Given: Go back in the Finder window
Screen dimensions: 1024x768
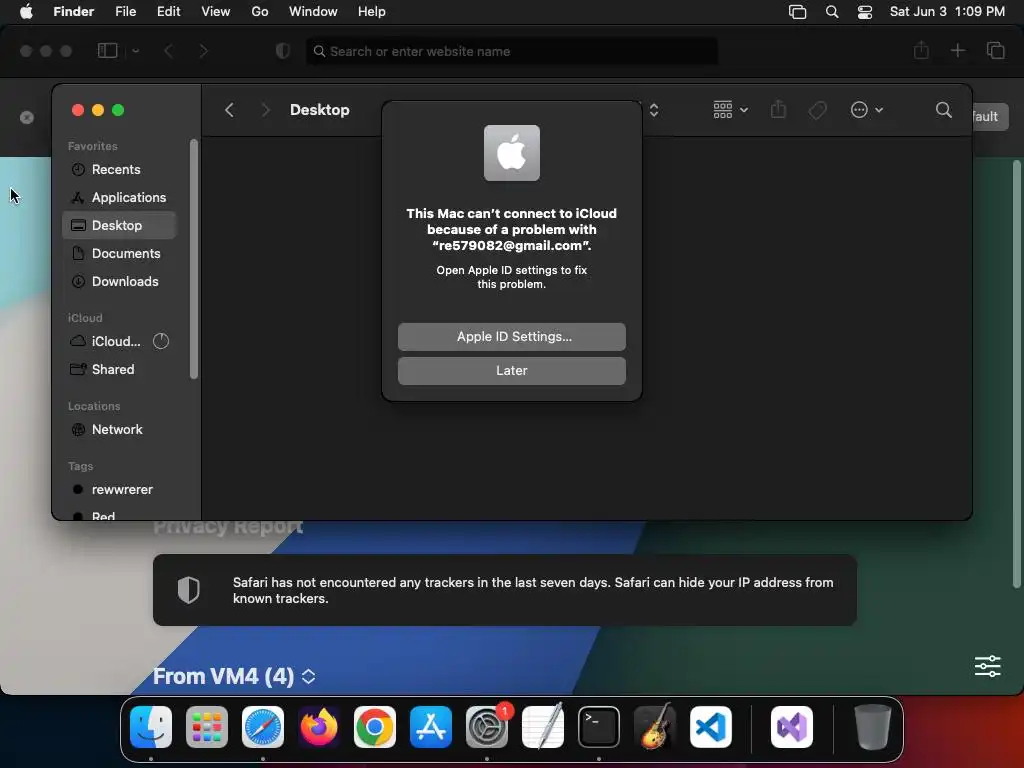Looking at the screenshot, I should click(229, 110).
